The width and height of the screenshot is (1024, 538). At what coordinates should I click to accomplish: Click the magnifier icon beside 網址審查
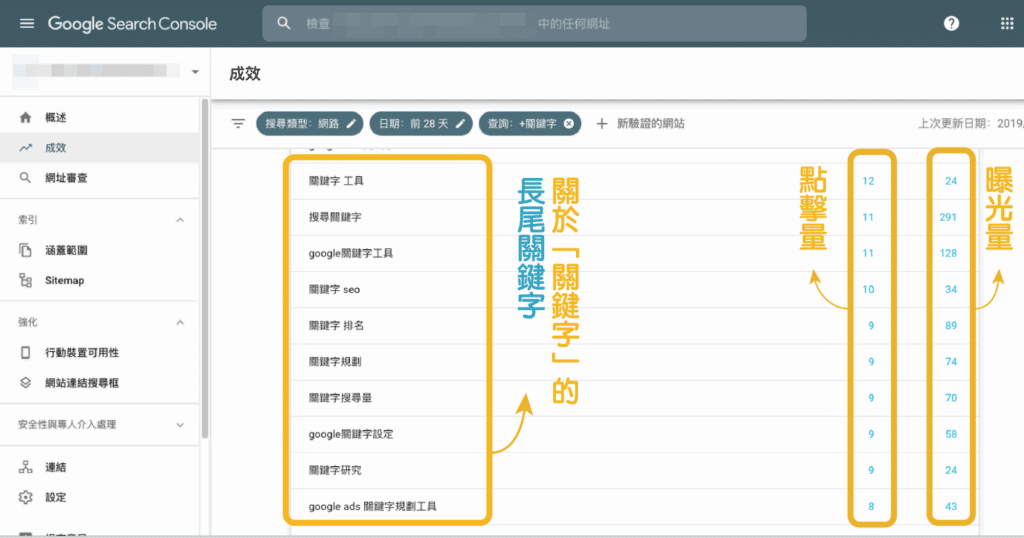25,178
